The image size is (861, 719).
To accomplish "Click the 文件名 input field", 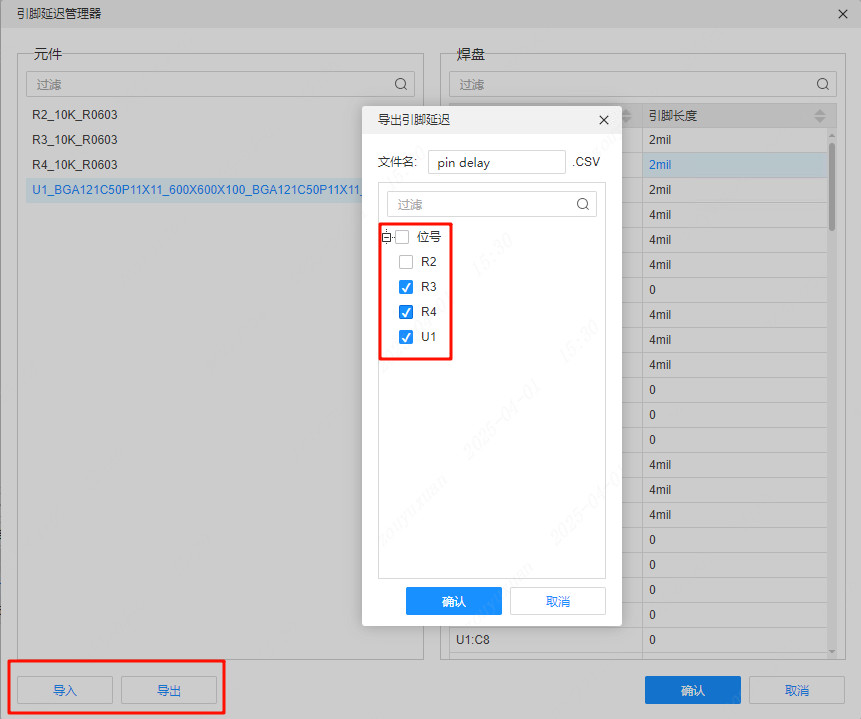I will [496, 162].
